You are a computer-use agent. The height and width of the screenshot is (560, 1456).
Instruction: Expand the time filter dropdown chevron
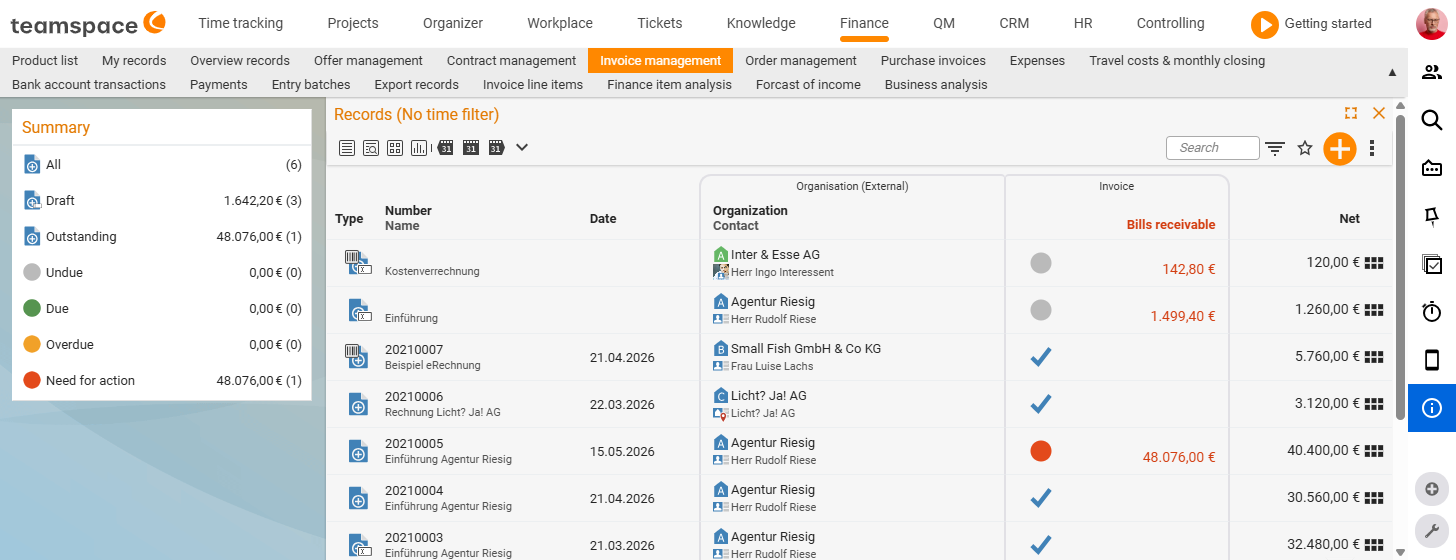pos(522,148)
